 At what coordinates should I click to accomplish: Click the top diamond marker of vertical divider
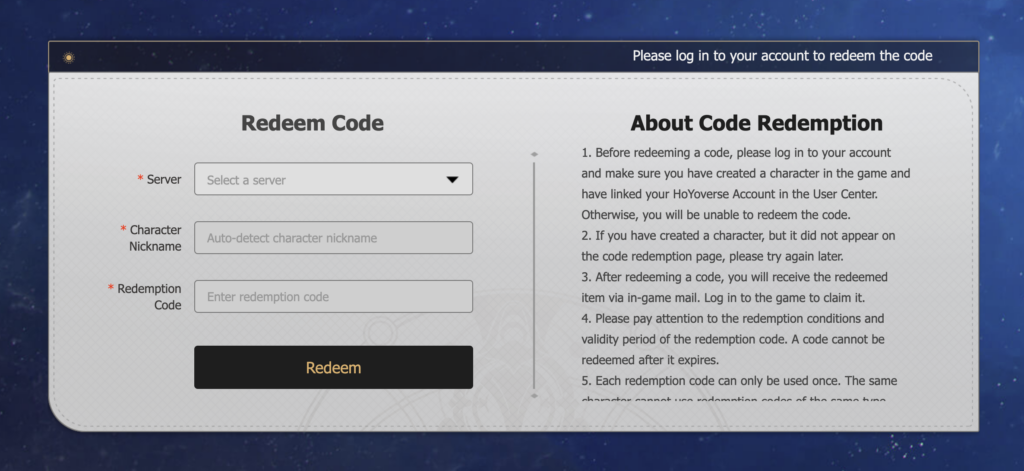click(x=534, y=154)
